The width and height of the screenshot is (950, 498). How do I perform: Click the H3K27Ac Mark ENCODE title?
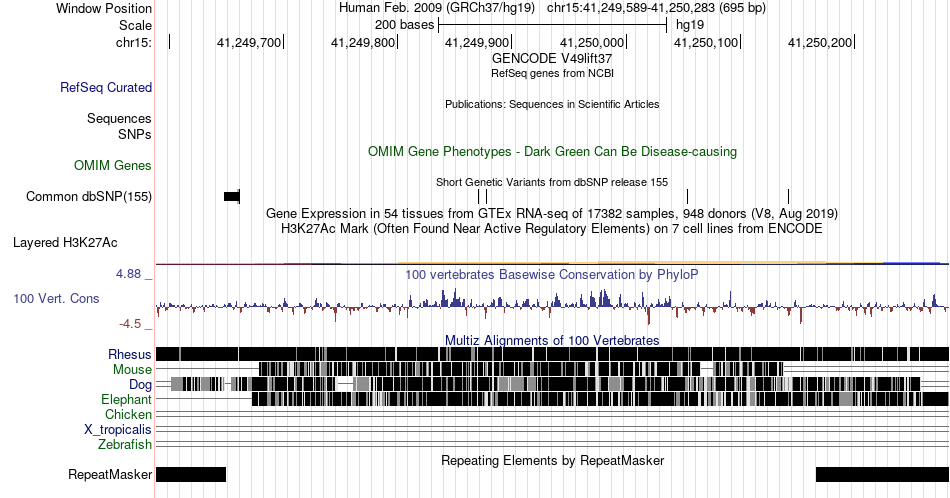(x=552, y=228)
